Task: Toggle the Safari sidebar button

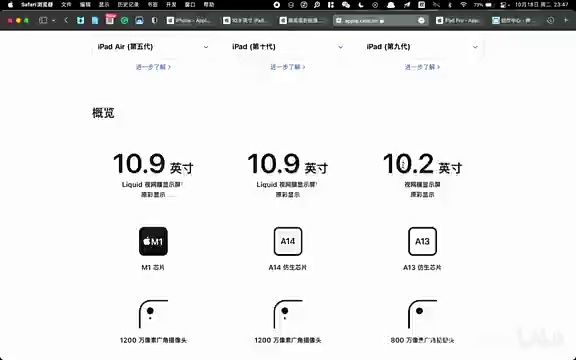Action: point(43,21)
